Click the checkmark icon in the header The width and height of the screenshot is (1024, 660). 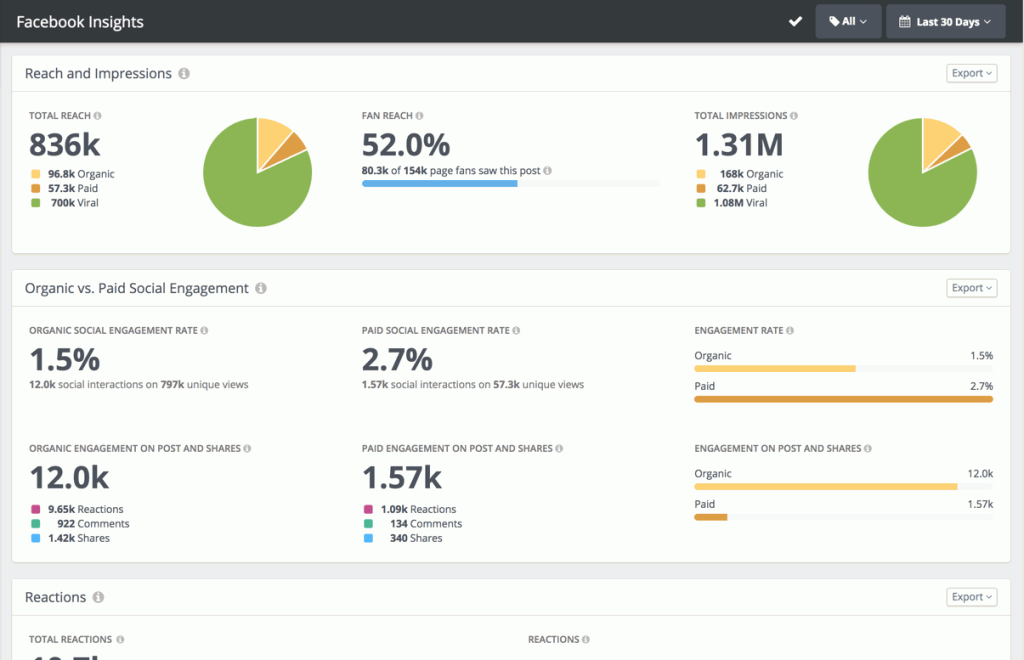[x=795, y=22]
